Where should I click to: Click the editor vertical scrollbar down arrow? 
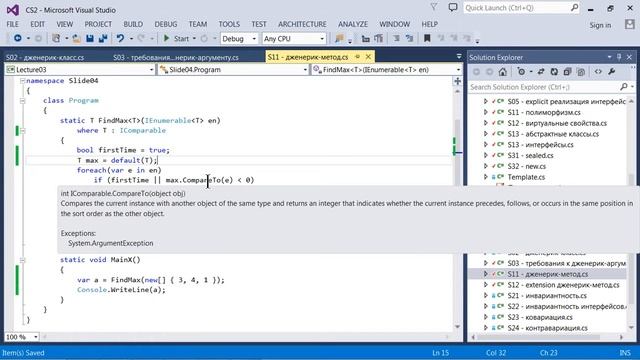point(458,327)
